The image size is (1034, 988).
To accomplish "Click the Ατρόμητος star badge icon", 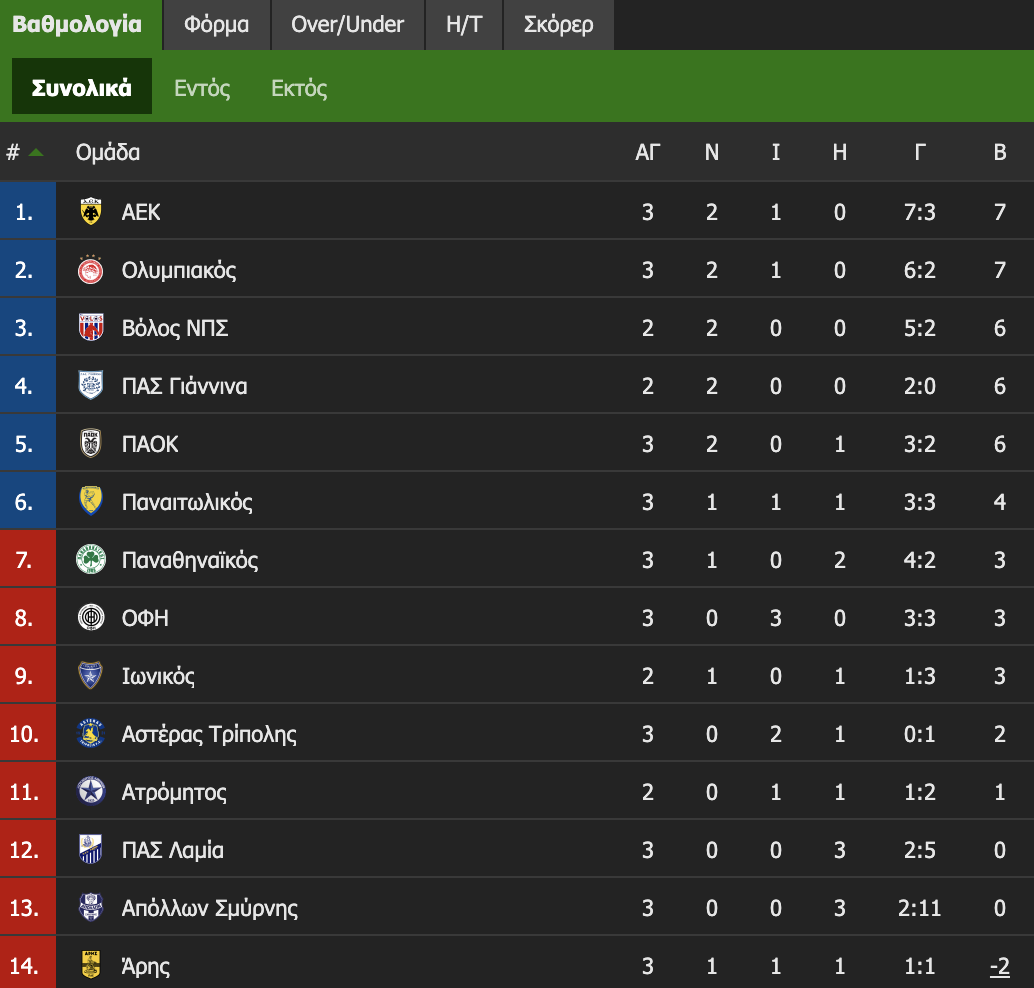I will pyautogui.click(x=91, y=792).
